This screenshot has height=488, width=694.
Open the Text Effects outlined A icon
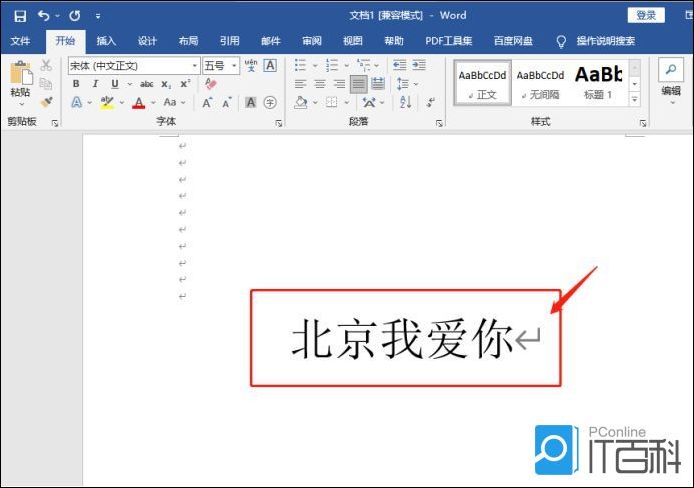click(77, 103)
